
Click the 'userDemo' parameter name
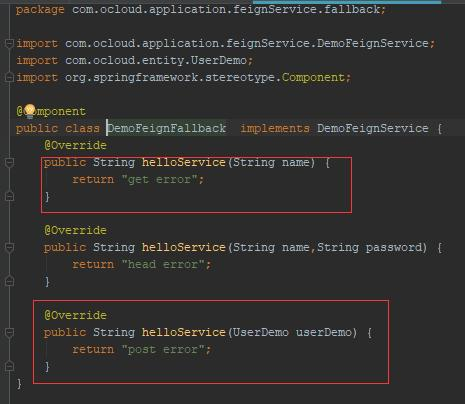coord(324,332)
